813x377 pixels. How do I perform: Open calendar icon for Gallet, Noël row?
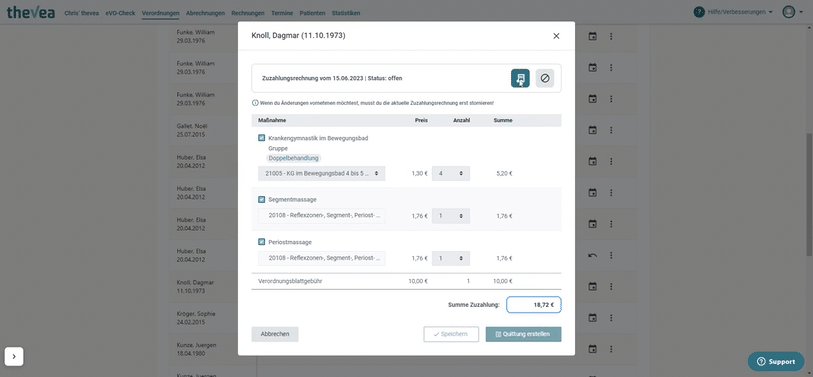pyautogui.click(x=593, y=130)
